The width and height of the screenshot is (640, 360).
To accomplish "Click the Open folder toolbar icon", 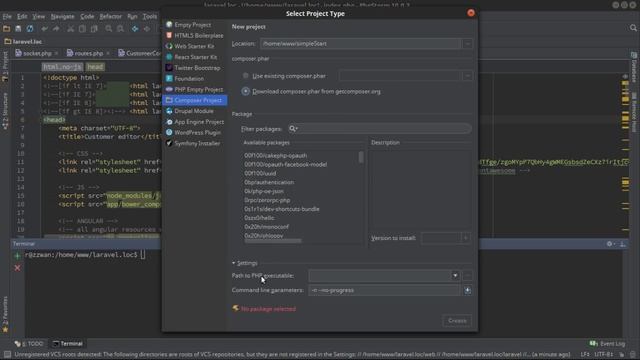I will [x=6, y=29].
